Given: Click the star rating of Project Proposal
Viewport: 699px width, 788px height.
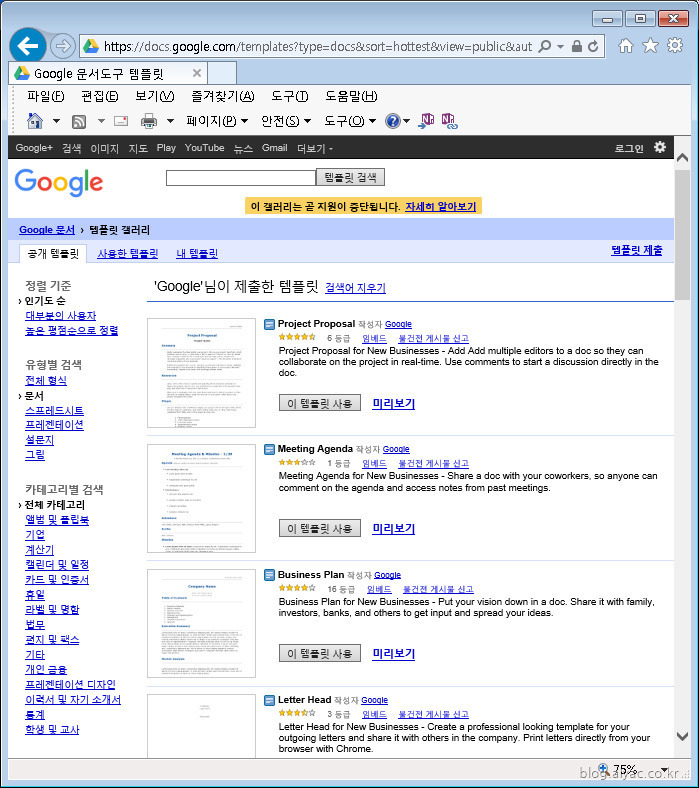Looking at the screenshot, I should pos(297,337).
